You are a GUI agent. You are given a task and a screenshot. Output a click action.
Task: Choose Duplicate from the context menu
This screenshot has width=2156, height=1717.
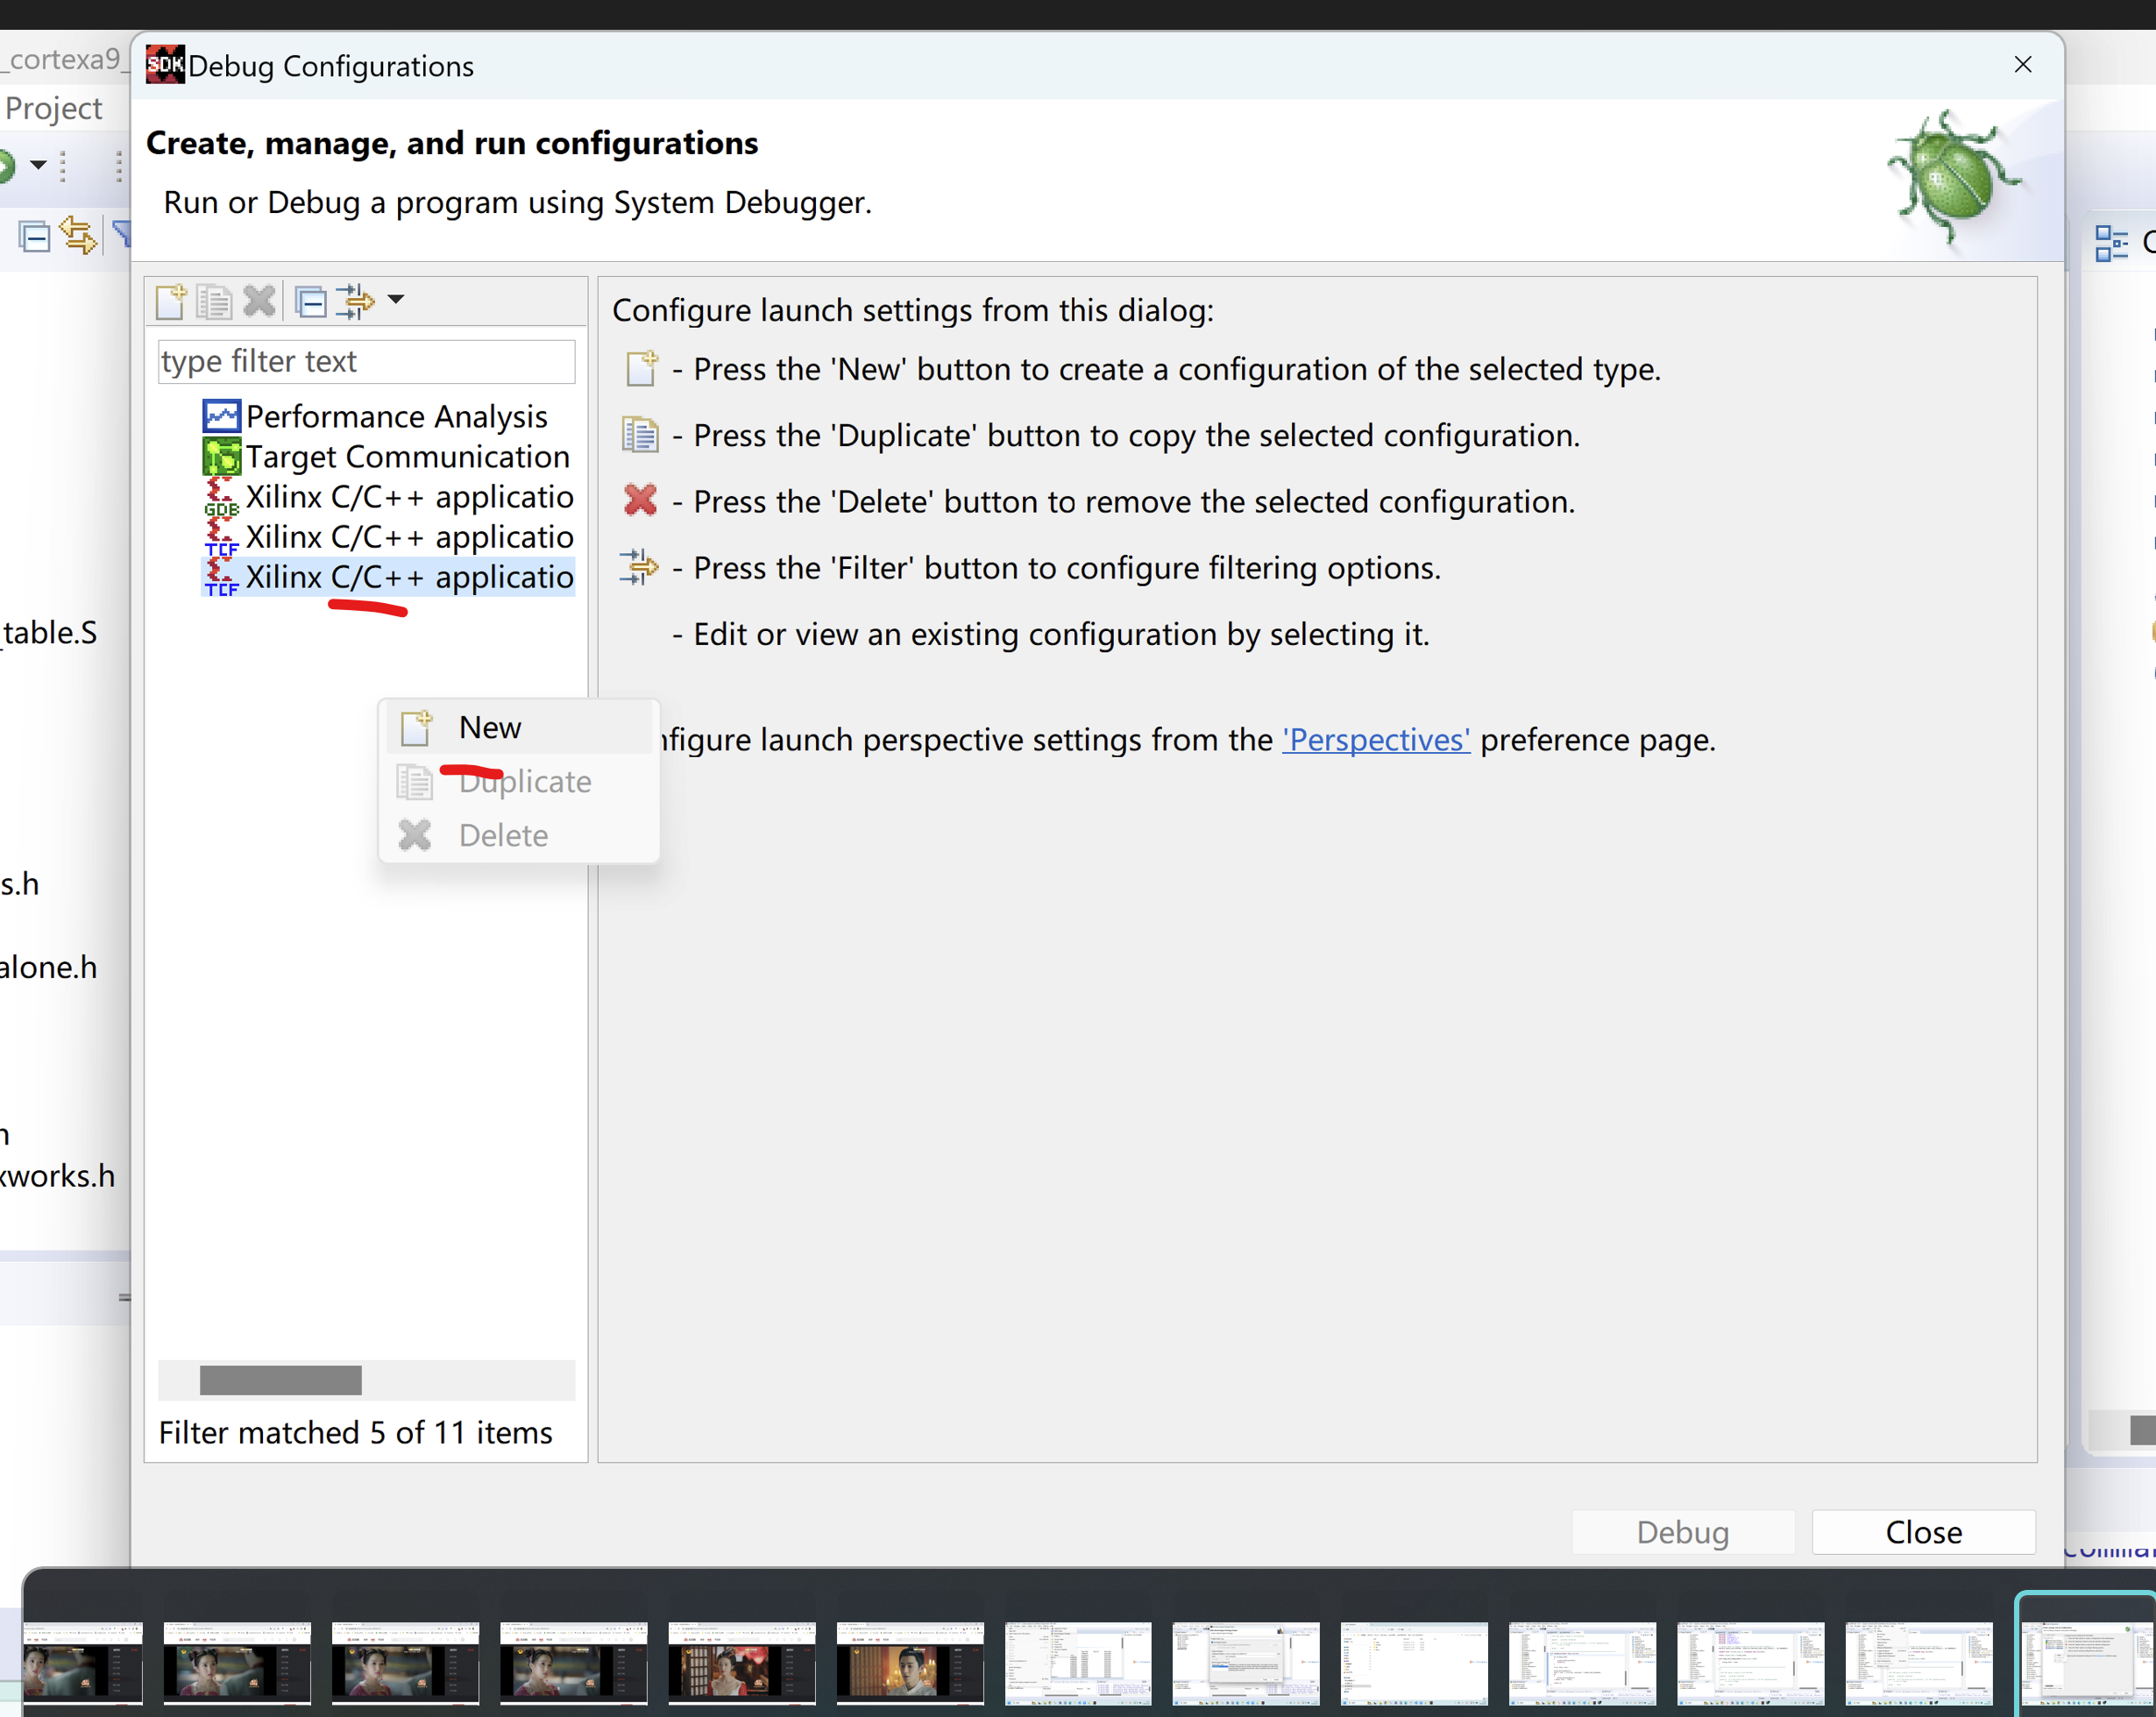coord(519,781)
